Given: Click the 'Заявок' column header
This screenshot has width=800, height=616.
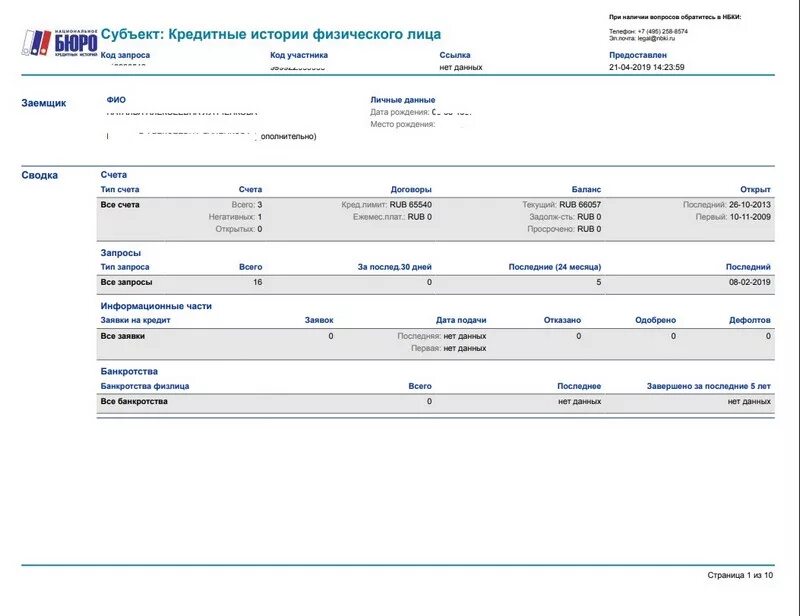Looking at the screenshot, I should 319,321.
